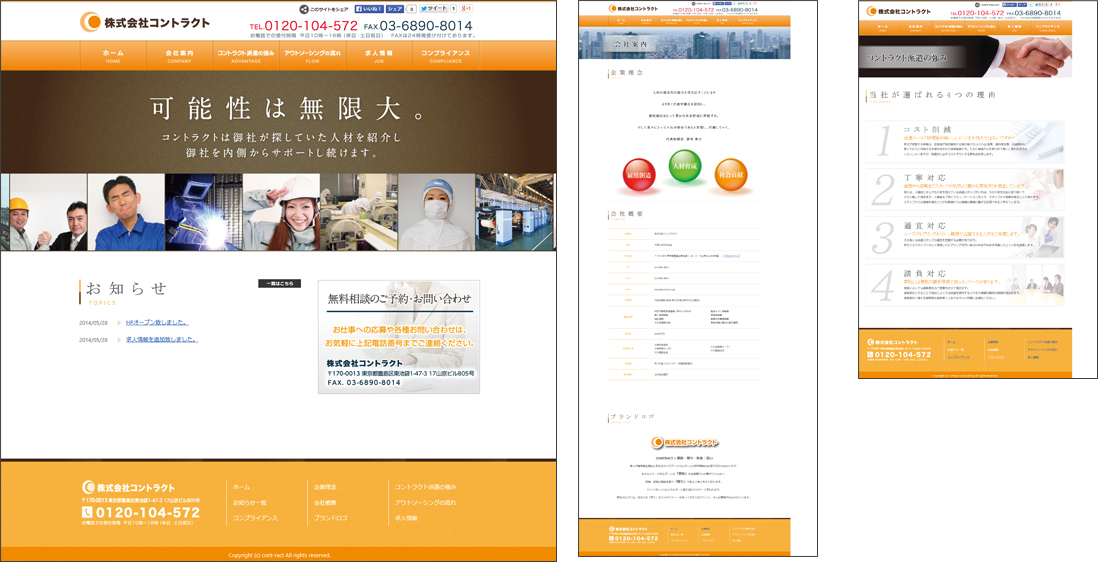Viewport: 1113px width, 576px height.
Task: Click the お知らせ一覧 footer link
Action: point(250,503)
